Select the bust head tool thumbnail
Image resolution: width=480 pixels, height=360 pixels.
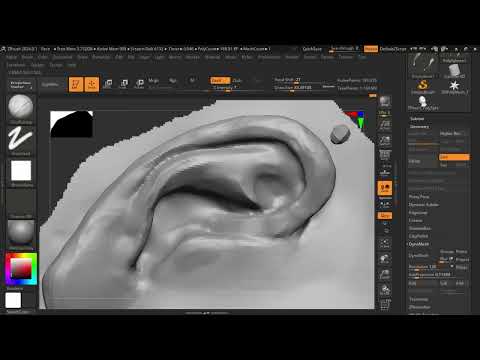point(423,102)
